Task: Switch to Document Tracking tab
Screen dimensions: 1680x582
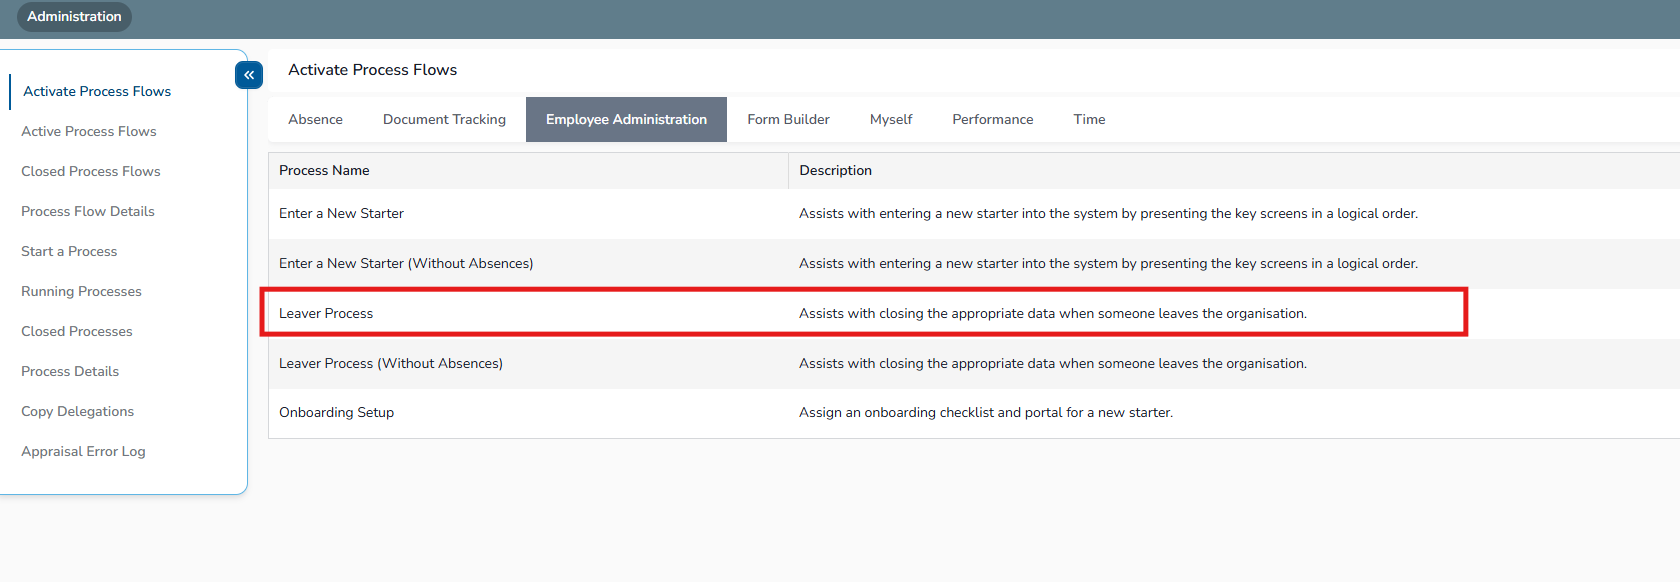Action: click(444, 119)
